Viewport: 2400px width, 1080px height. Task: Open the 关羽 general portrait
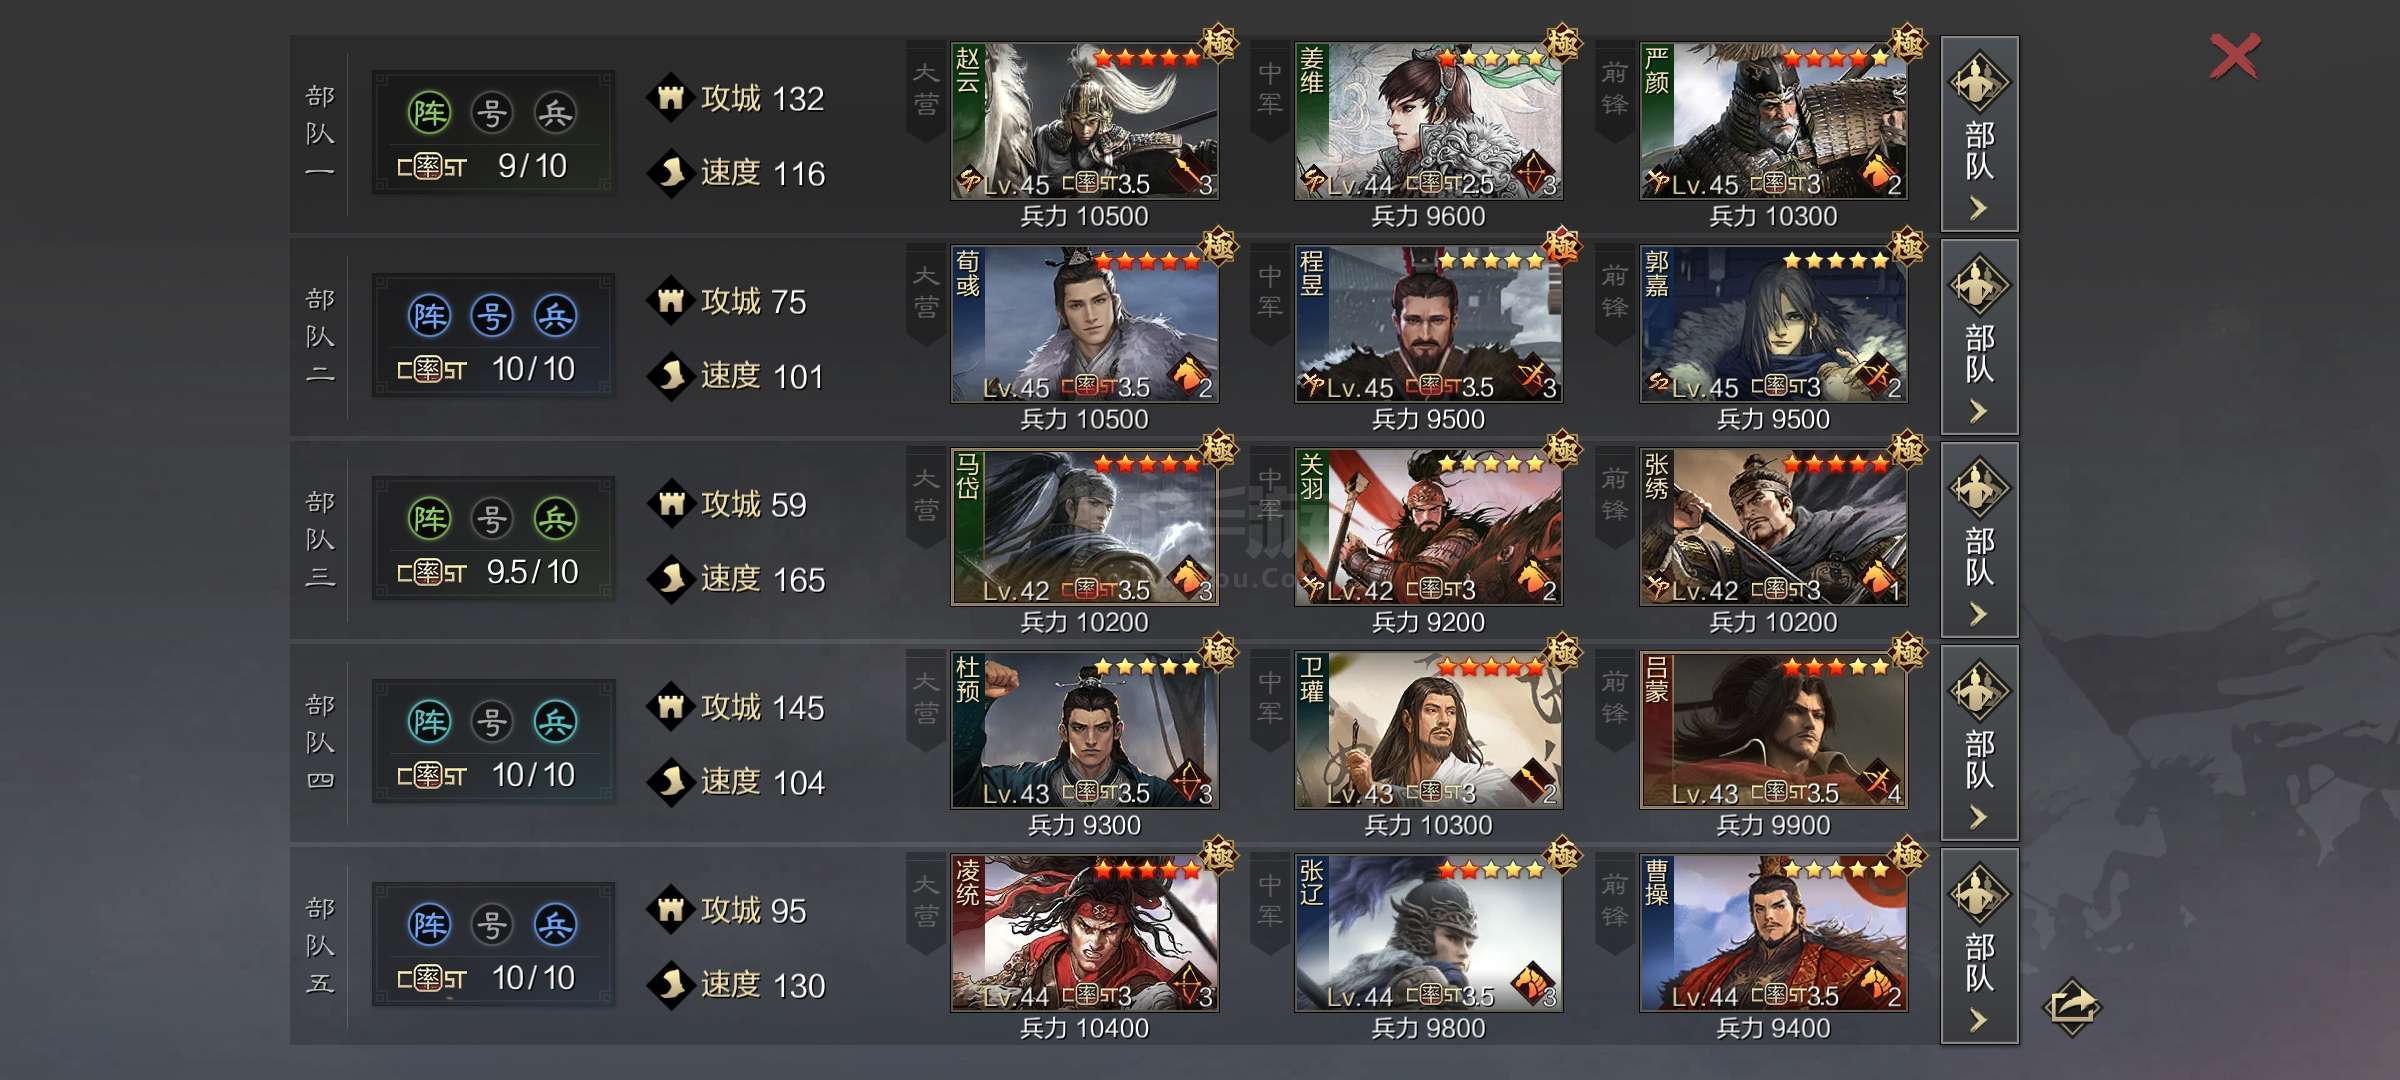[1428, 527]
